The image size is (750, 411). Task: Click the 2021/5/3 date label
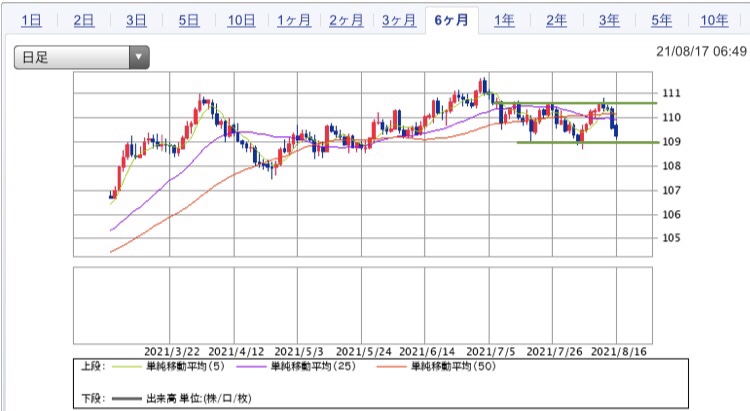coord(299,352)
